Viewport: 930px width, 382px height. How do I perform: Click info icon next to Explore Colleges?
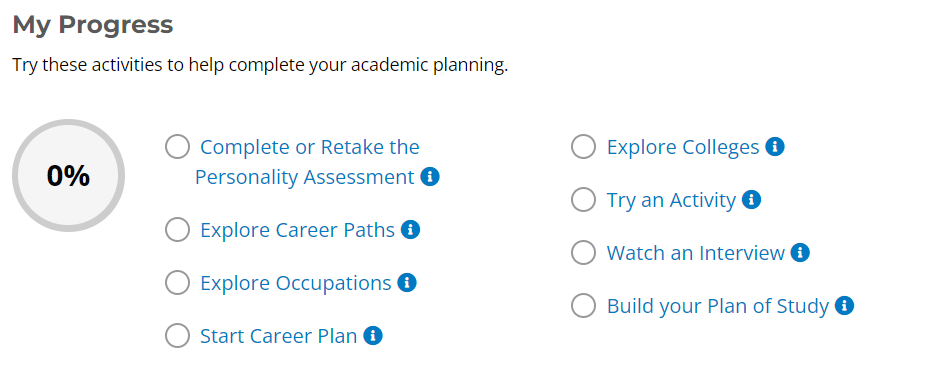(x=775, y=147)
